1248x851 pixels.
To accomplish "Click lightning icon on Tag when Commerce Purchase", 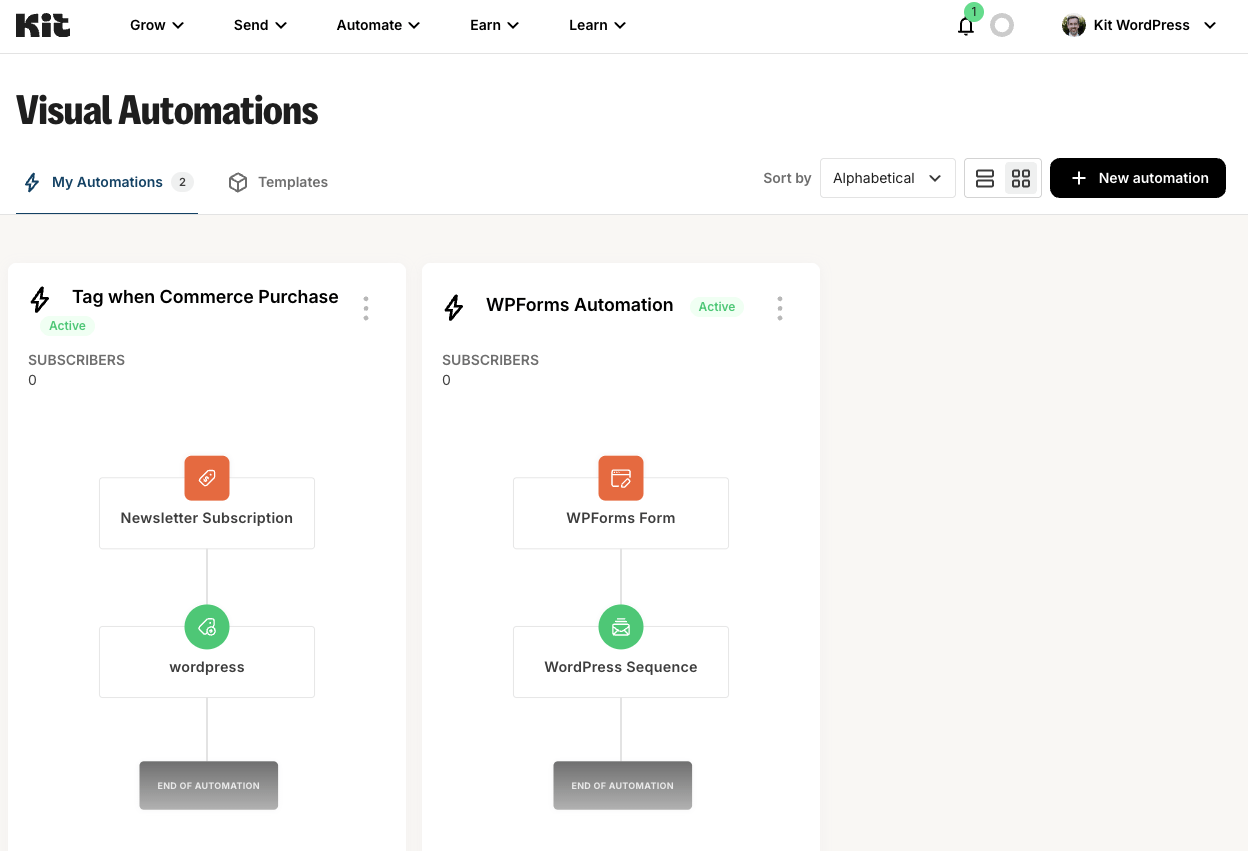I will (x=40, y=299).
